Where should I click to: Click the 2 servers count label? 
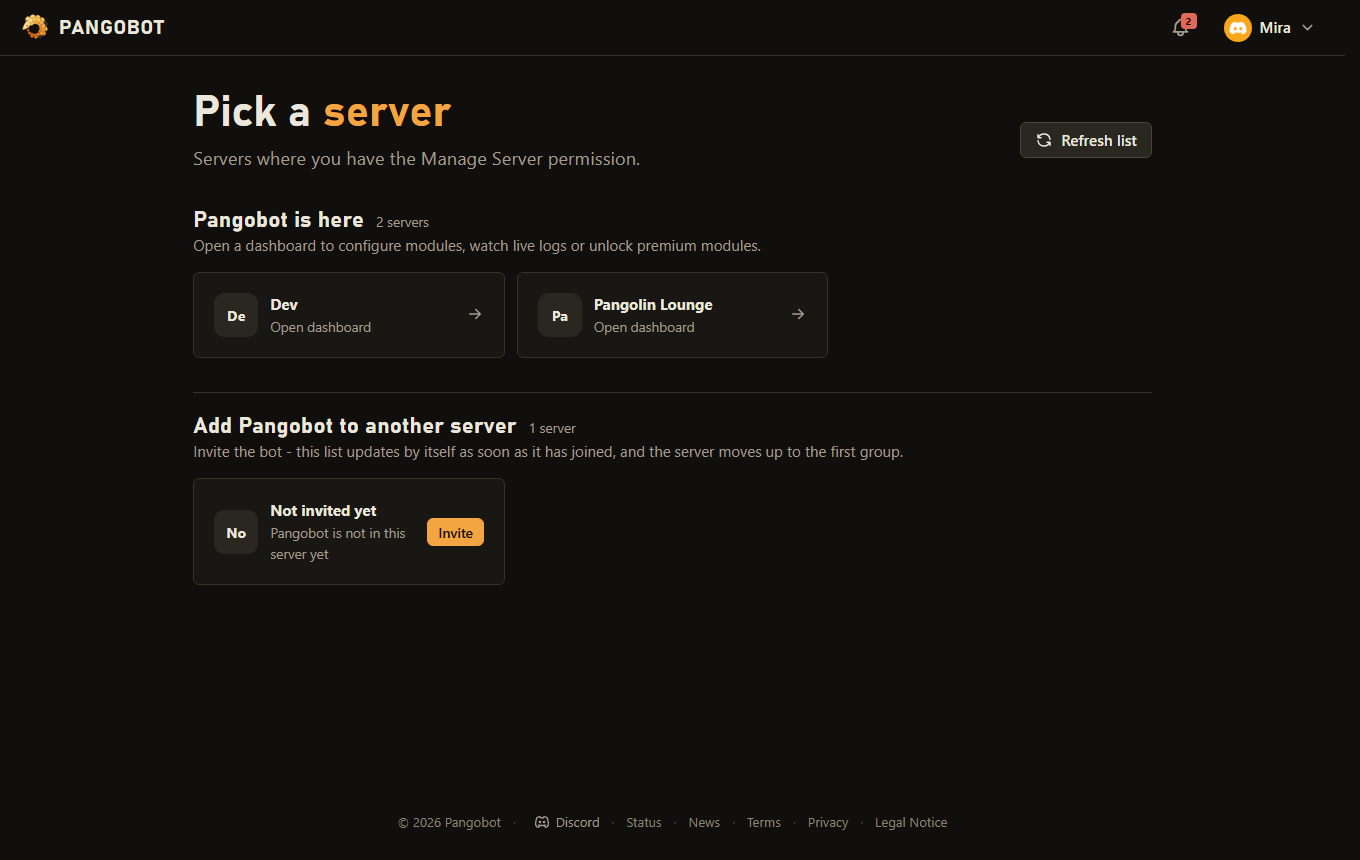[402, 222]
